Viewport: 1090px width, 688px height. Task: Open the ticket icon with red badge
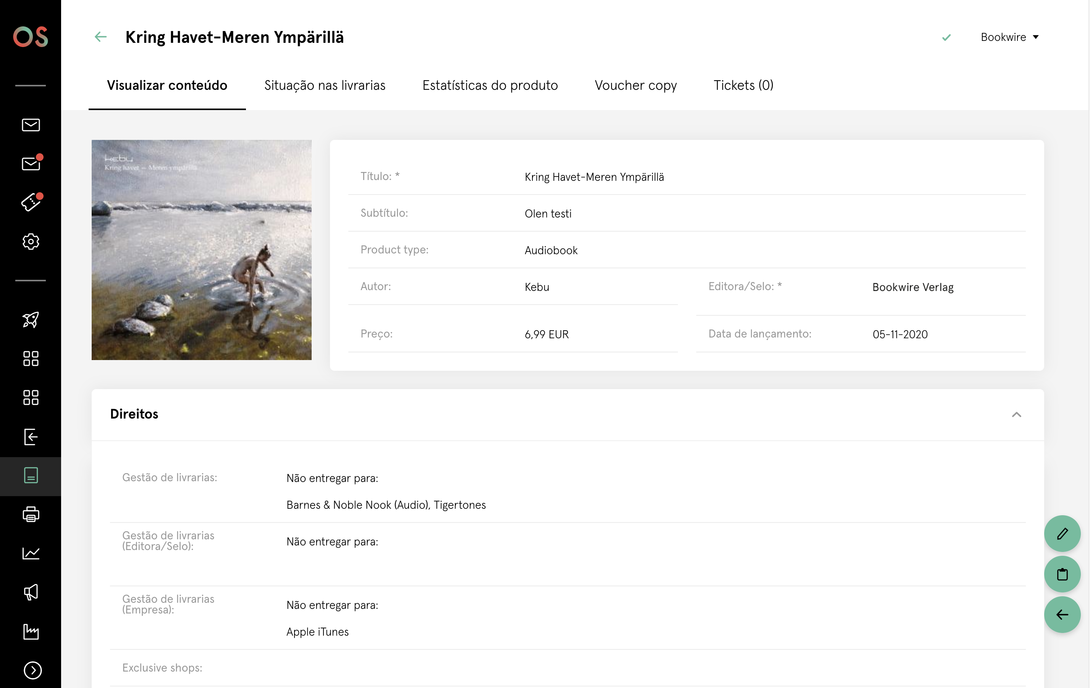point(31,202)
